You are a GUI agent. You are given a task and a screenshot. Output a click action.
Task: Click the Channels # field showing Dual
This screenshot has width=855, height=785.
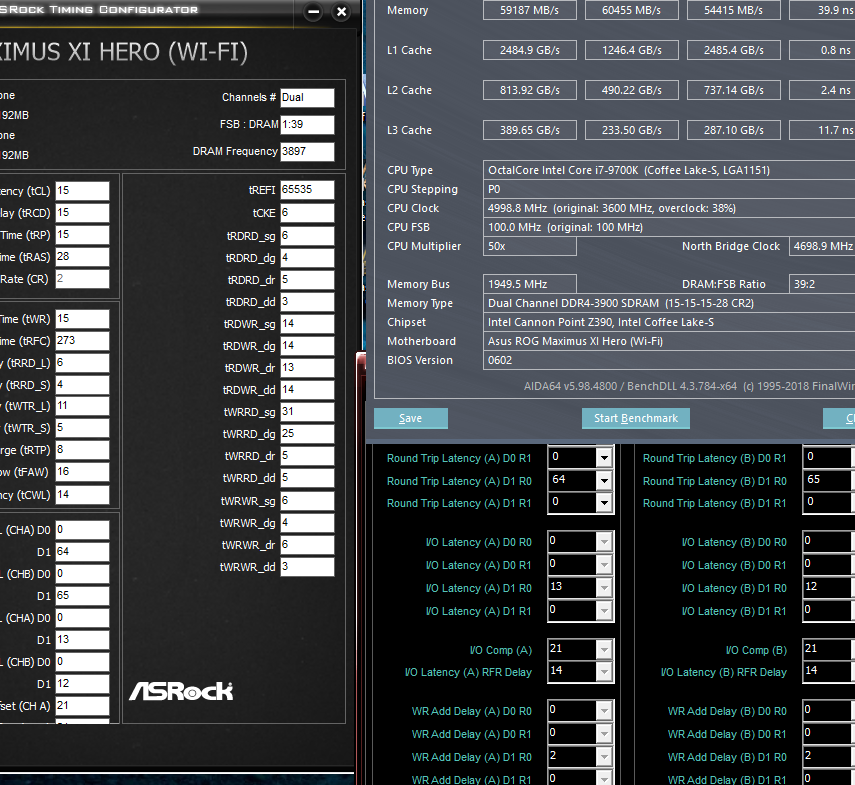307,98
